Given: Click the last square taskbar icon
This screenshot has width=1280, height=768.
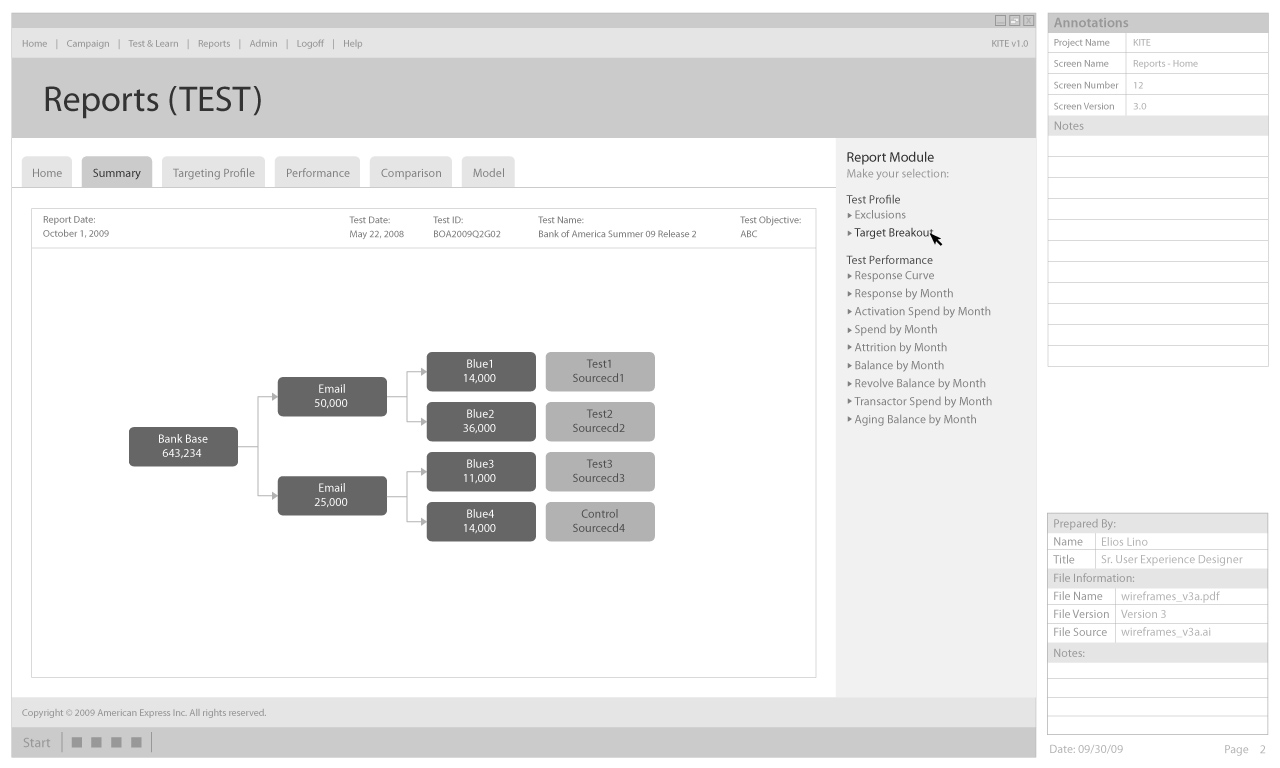Looking at the screenshot, I should [136, 742].
